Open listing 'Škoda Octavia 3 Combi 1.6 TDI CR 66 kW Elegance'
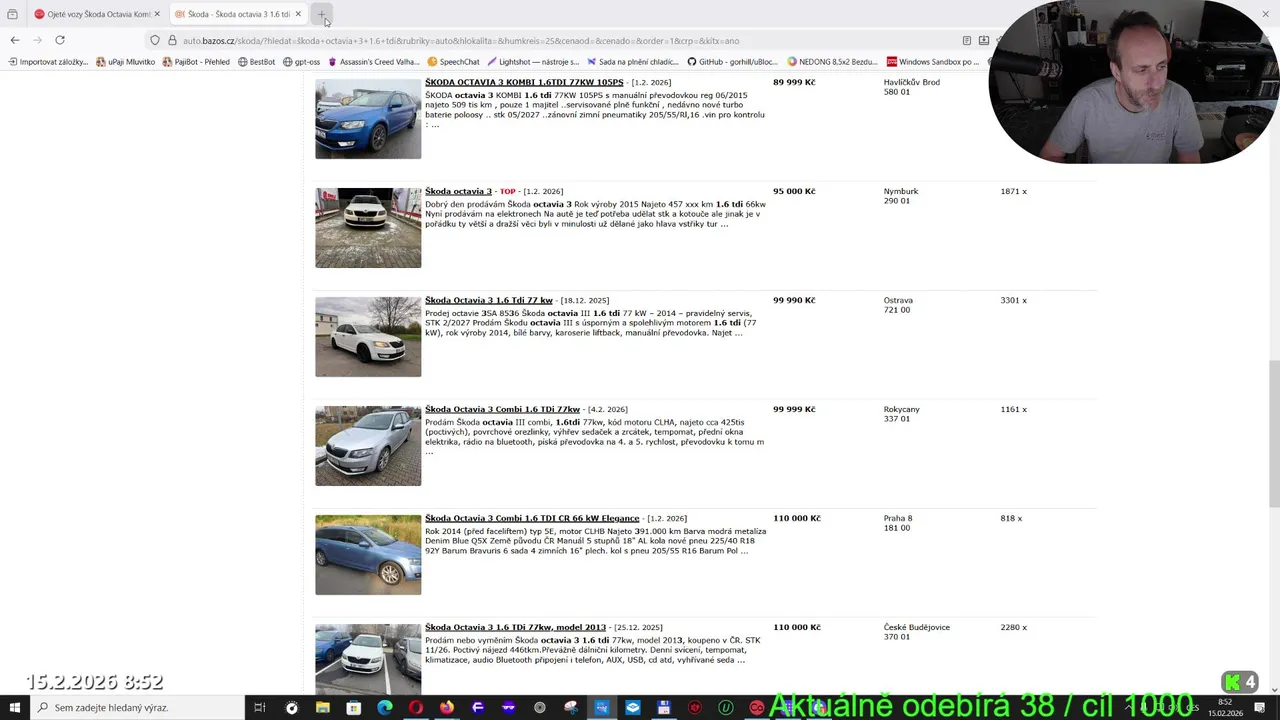1280x720 pixels. pos(532,518)
